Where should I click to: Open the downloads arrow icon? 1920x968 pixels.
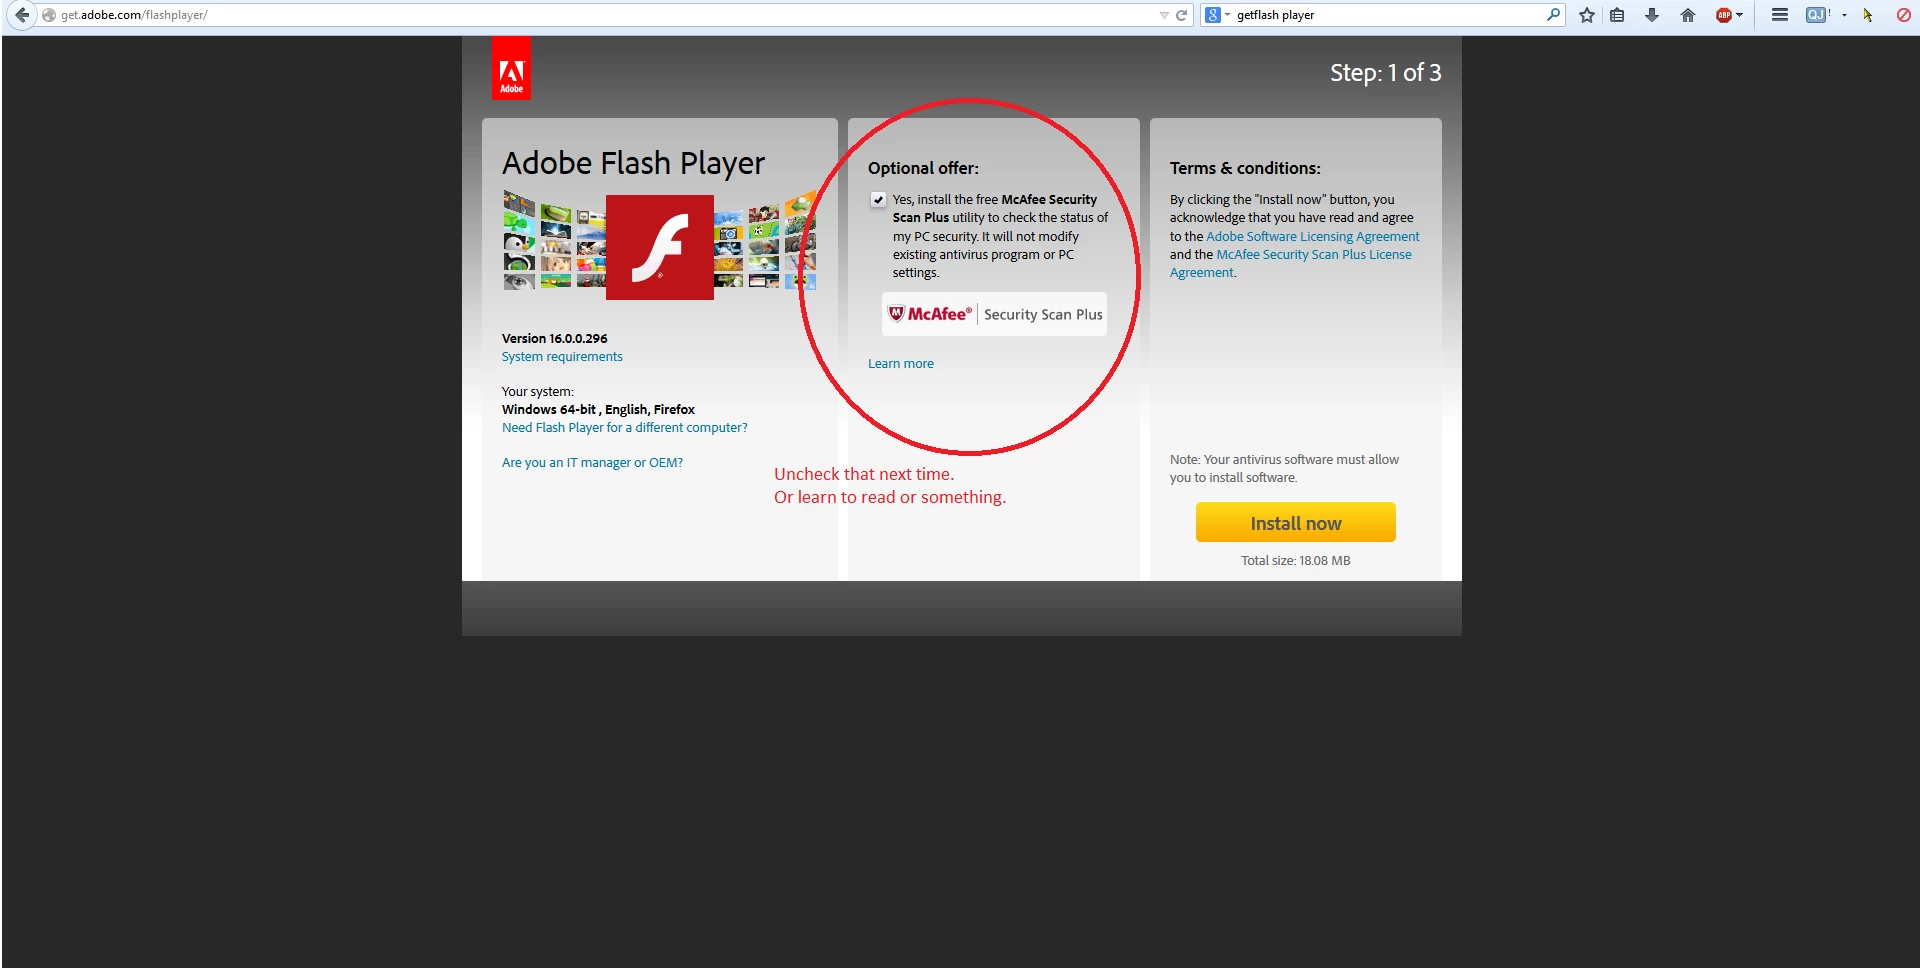click(1652, 15)
